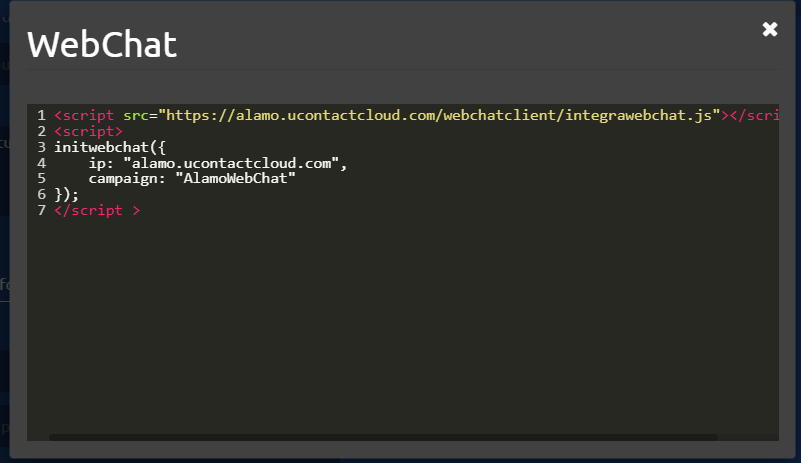This screenshot has height=463, width=801.
Task: Click the closing /script tag on line seven
Action: pos(97,210)
